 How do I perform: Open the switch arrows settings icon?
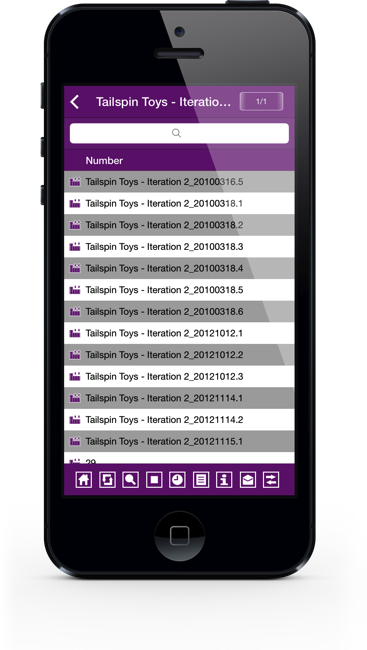(271, 480)
